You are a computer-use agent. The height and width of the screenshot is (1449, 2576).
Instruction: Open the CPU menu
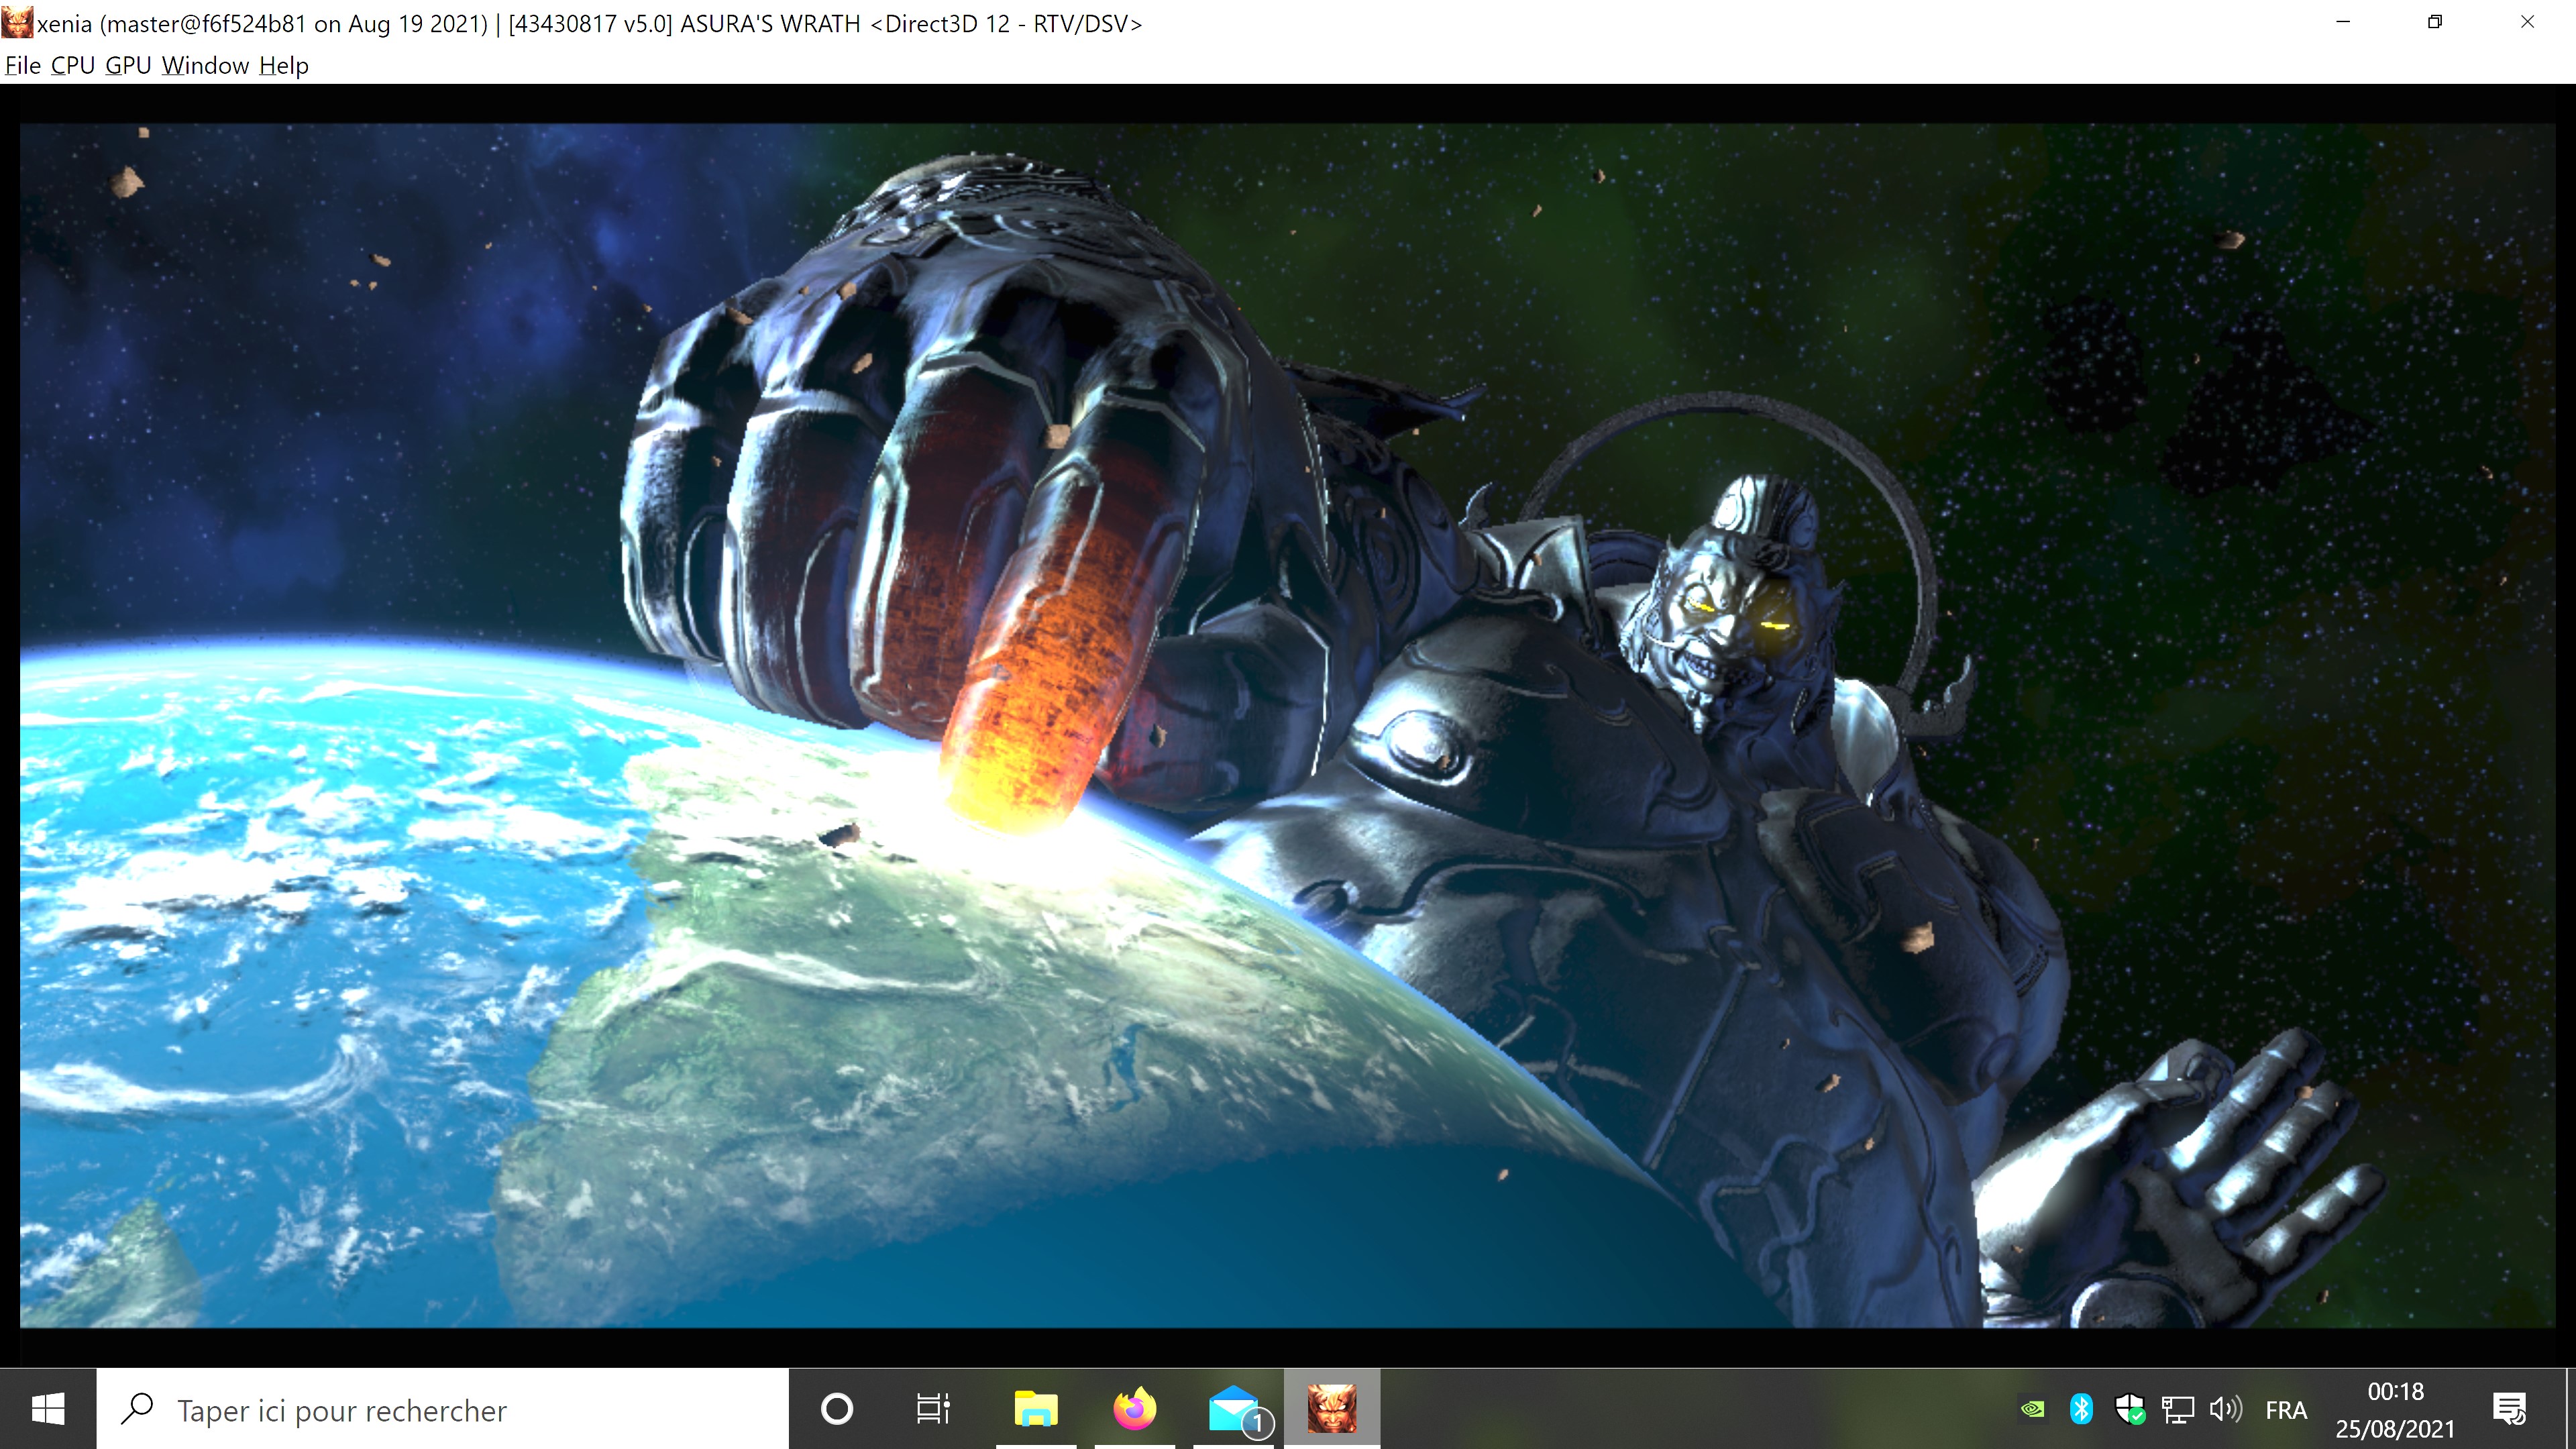72,66
